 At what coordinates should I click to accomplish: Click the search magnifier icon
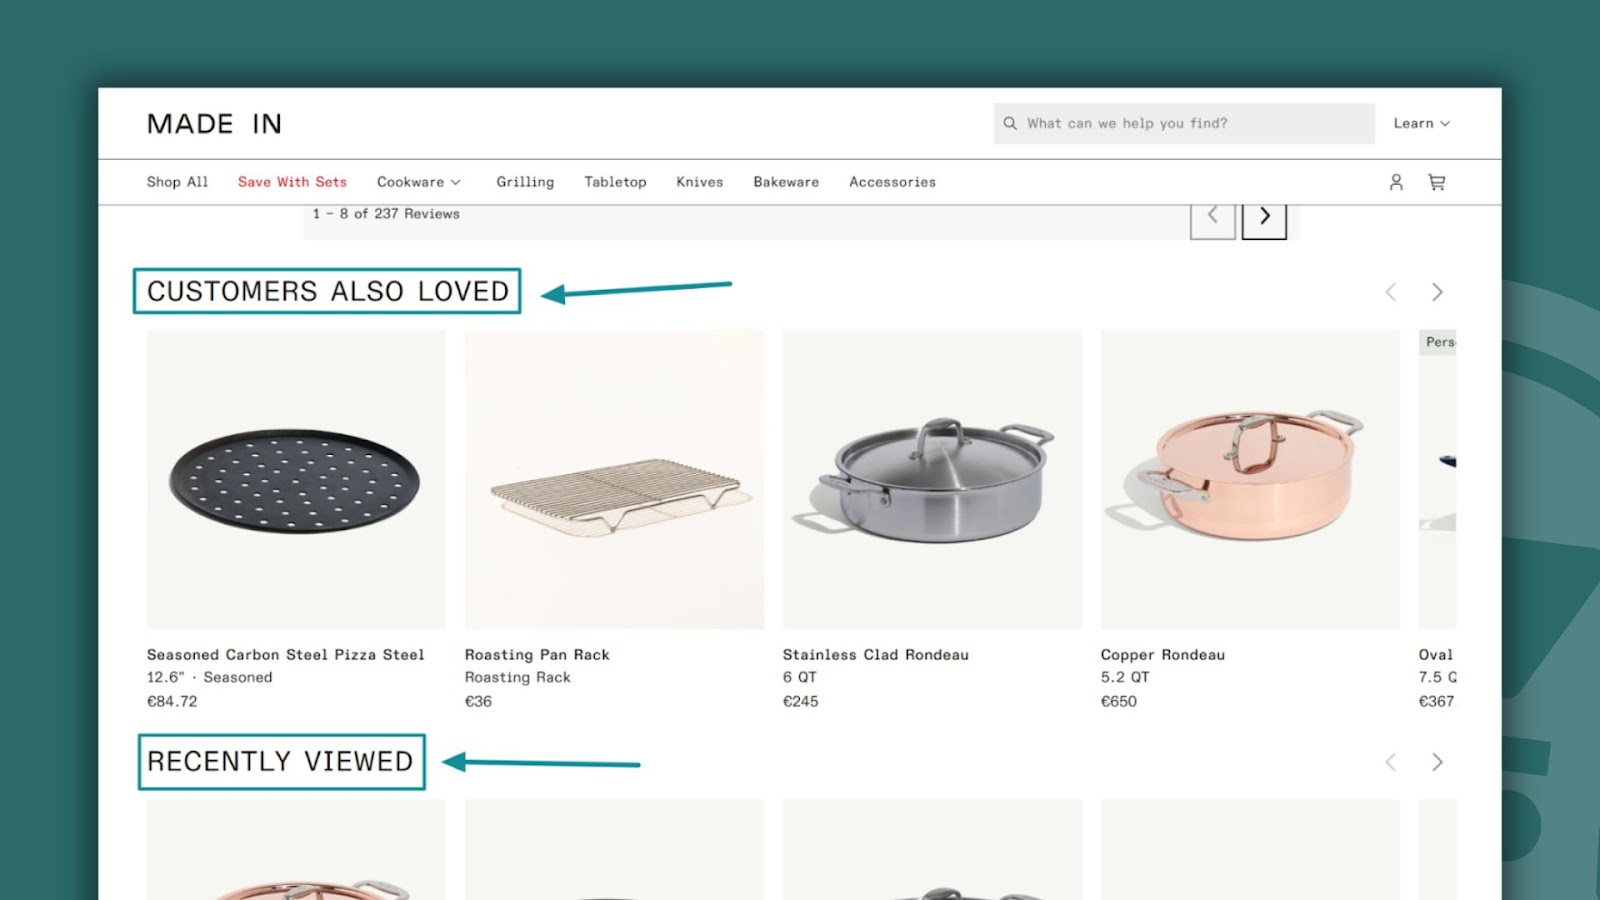coord(1010,123)
